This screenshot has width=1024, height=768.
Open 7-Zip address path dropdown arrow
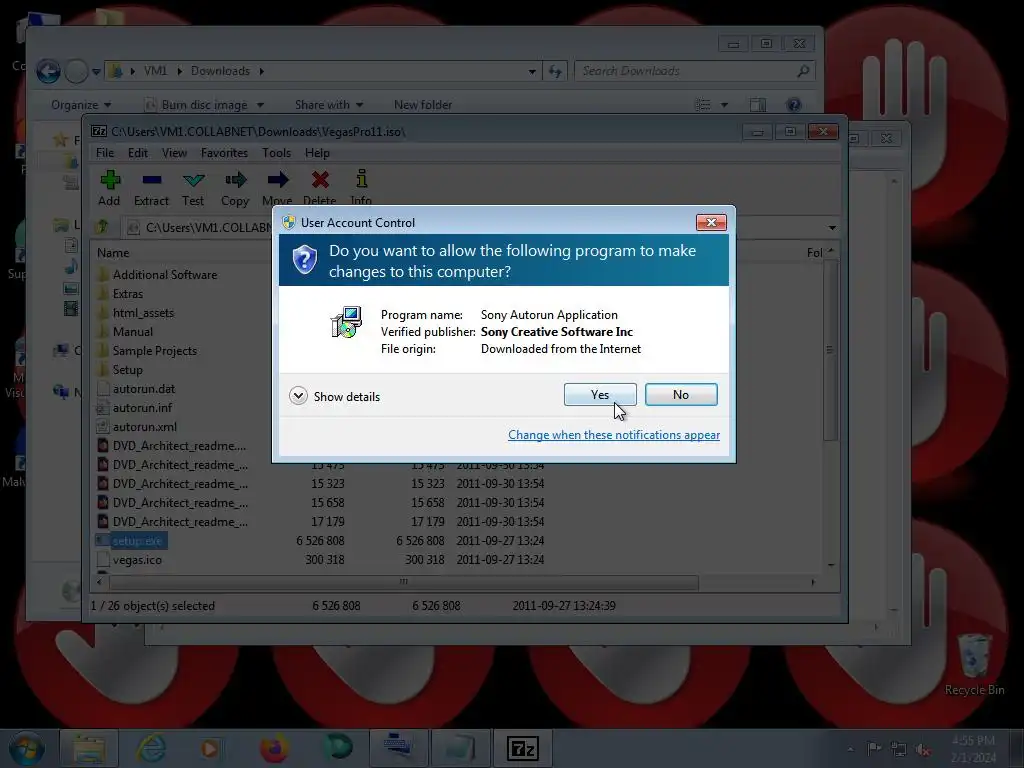pos(832,228)
